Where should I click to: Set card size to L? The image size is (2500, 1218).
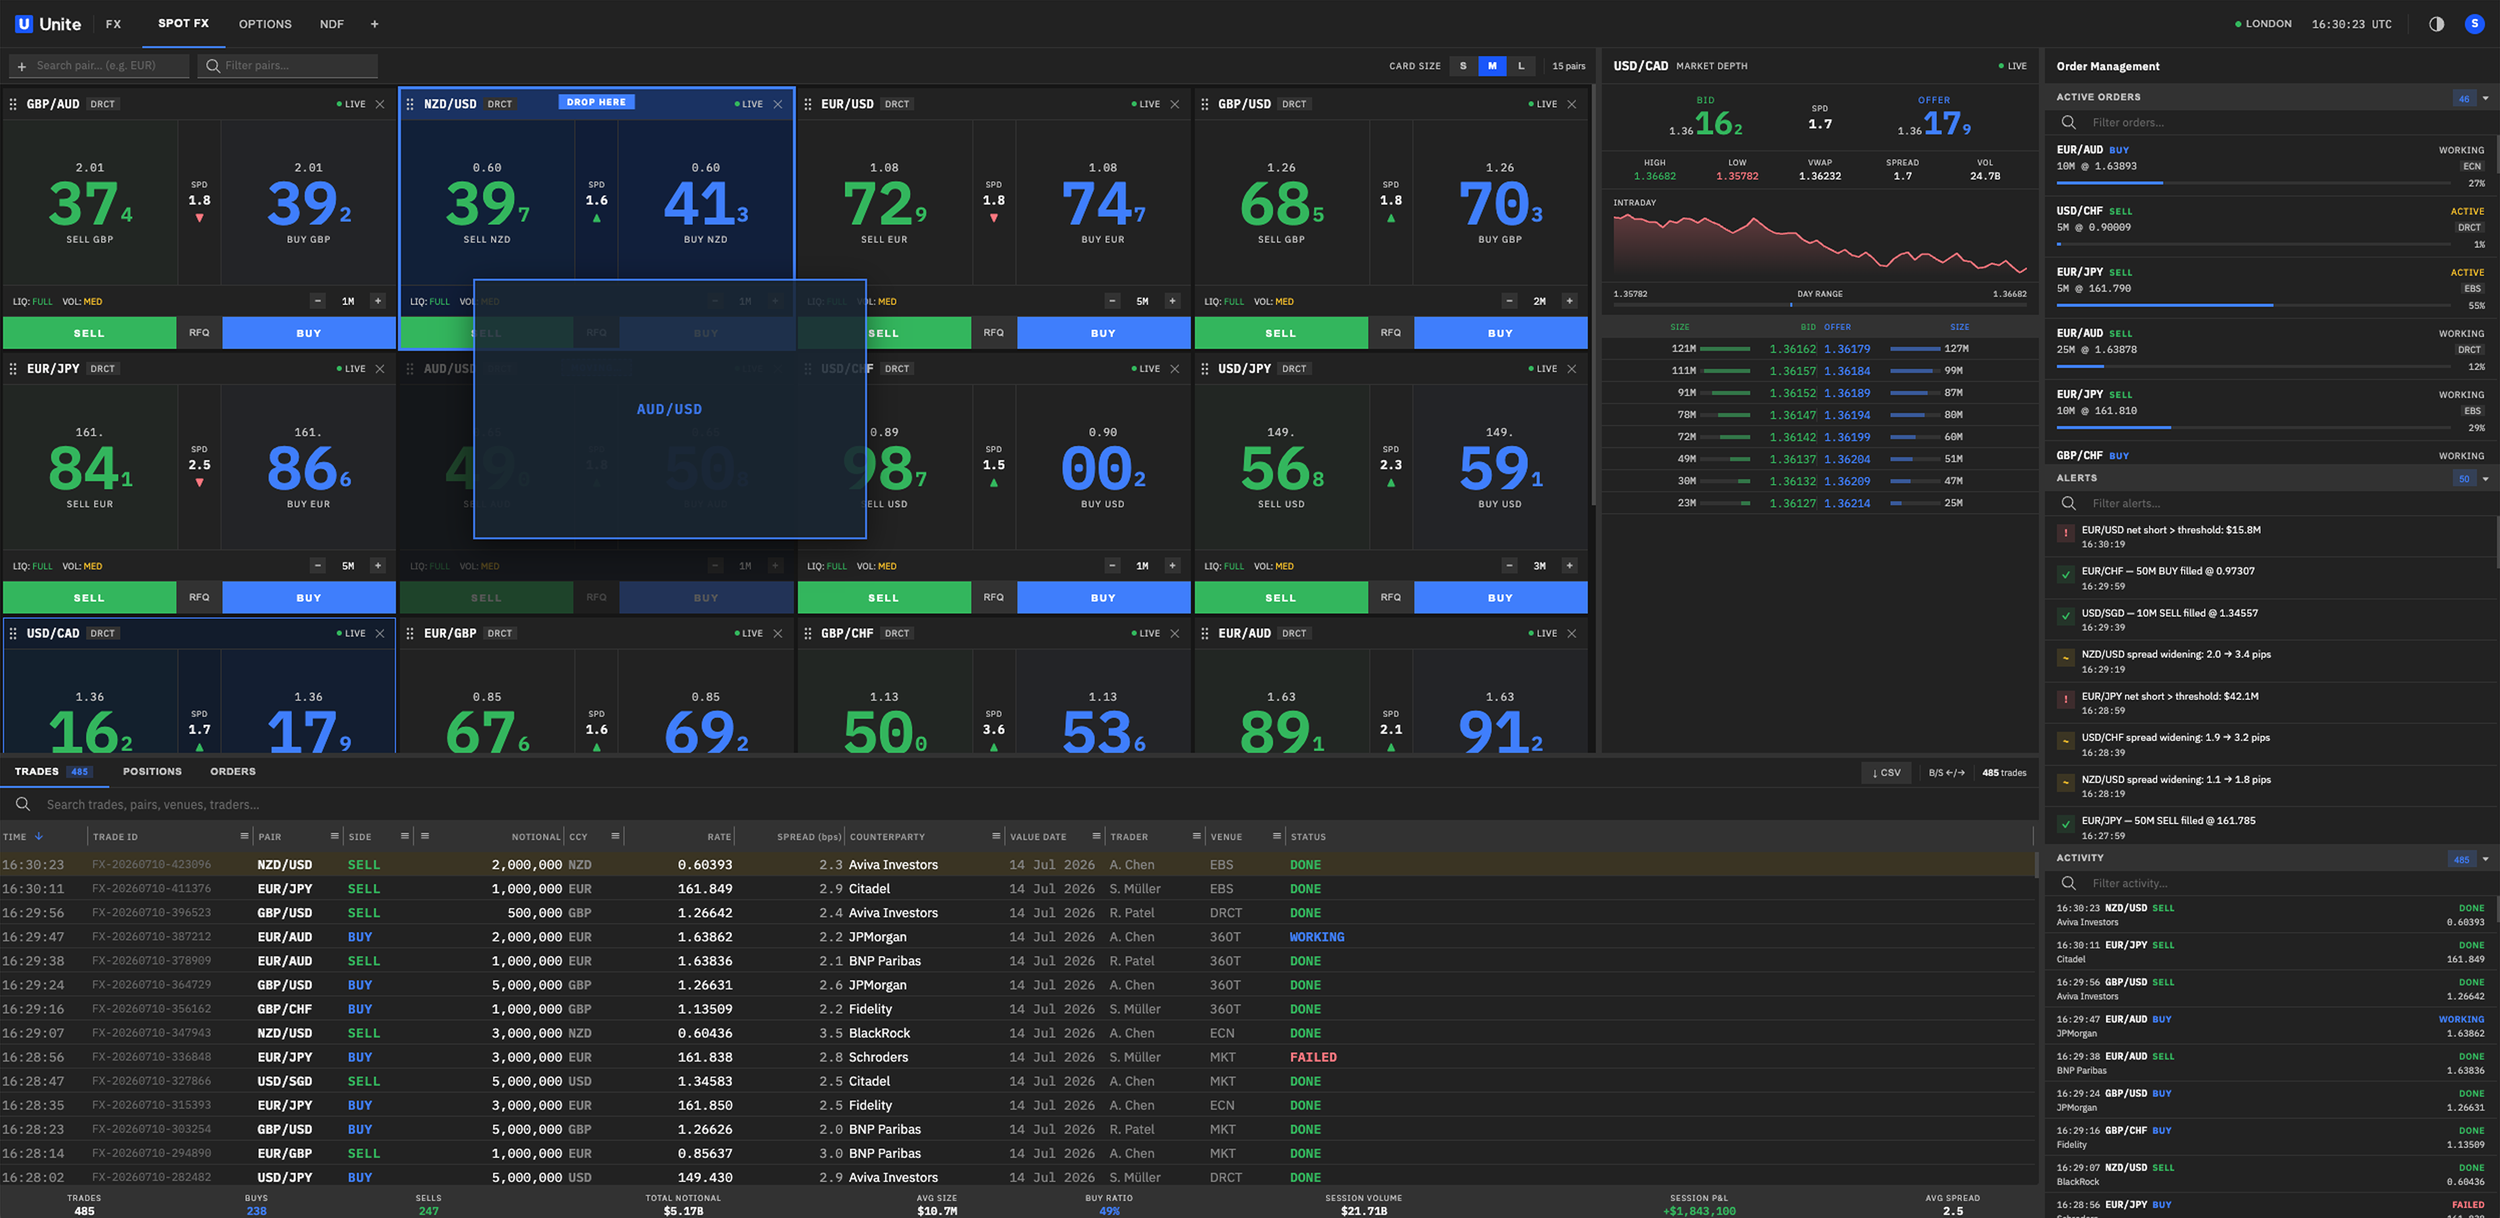click(1521, 66)
